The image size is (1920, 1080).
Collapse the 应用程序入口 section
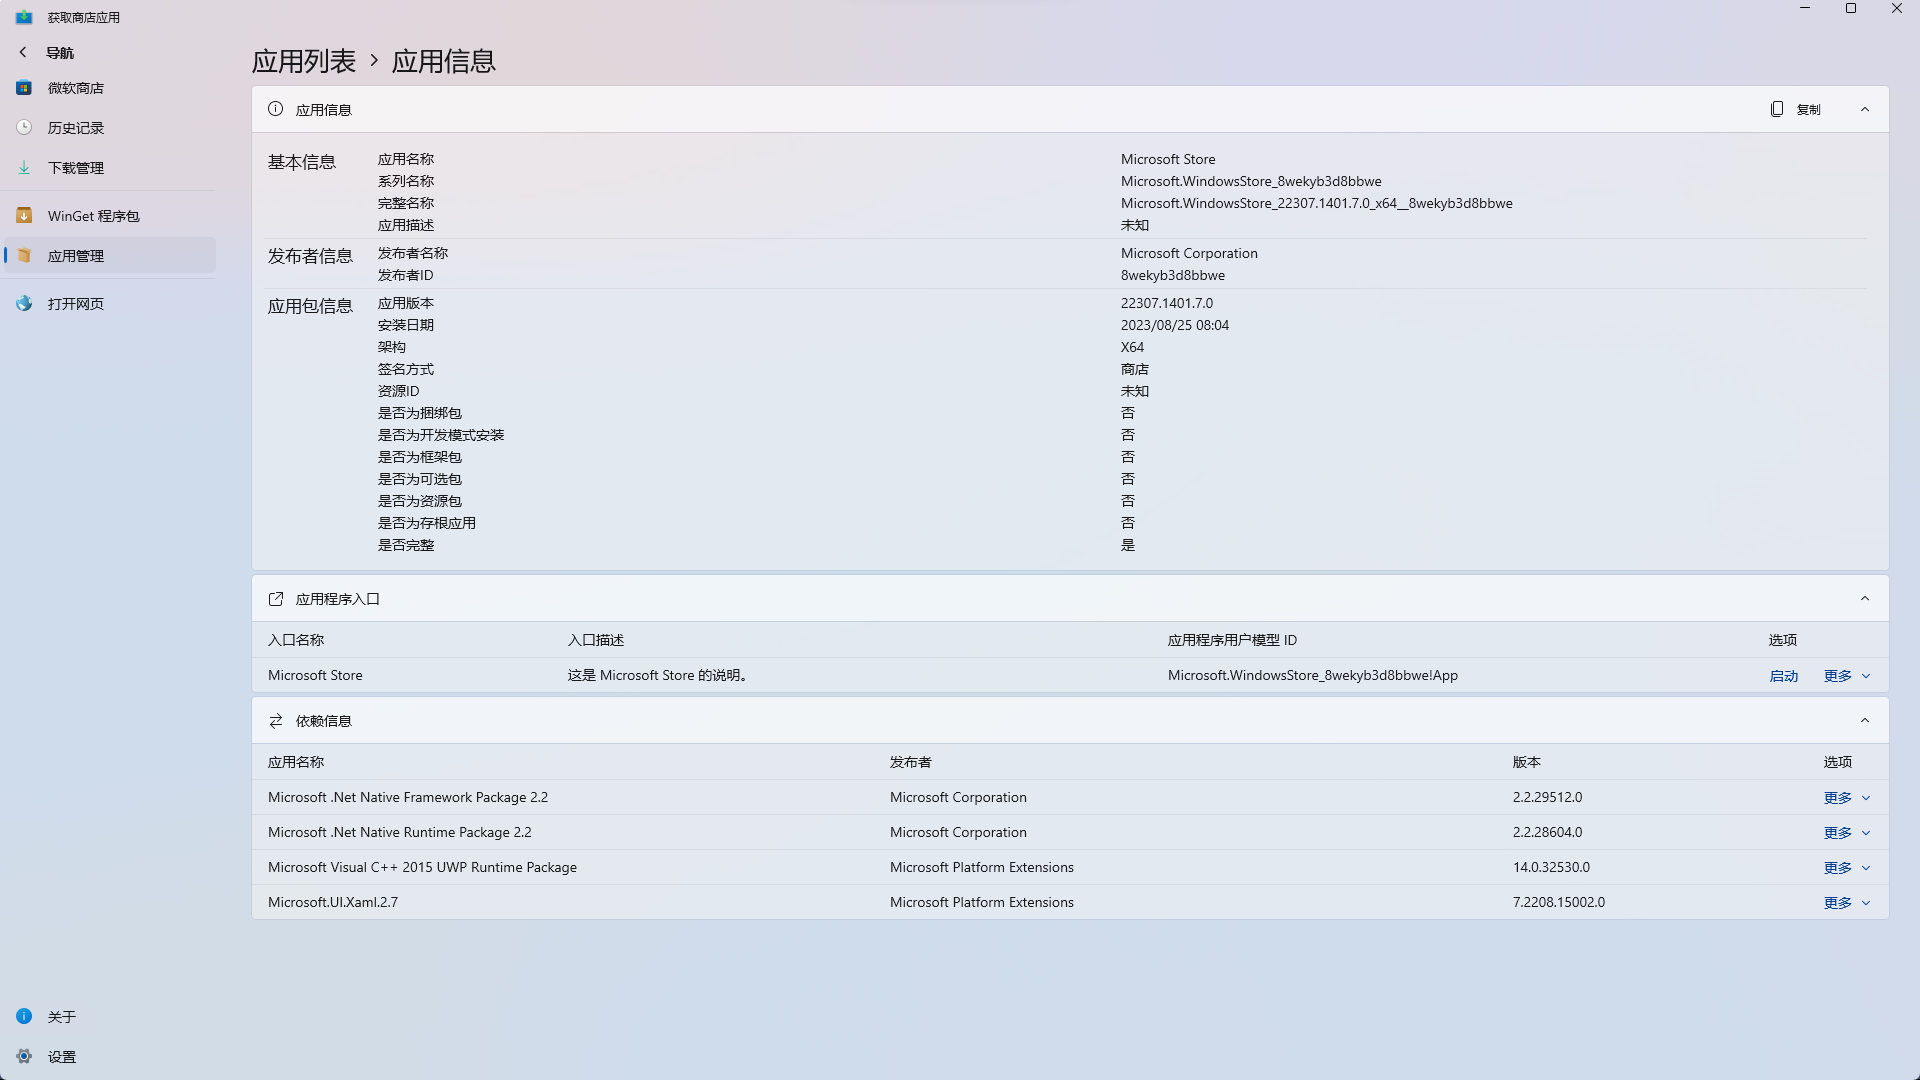1865,598
